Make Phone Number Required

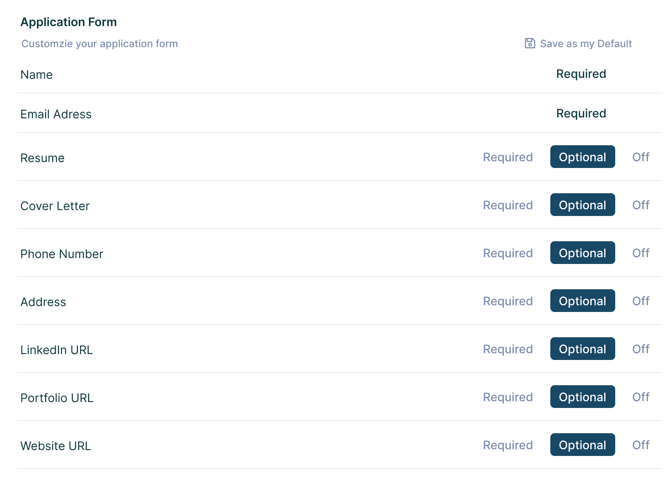508,253
